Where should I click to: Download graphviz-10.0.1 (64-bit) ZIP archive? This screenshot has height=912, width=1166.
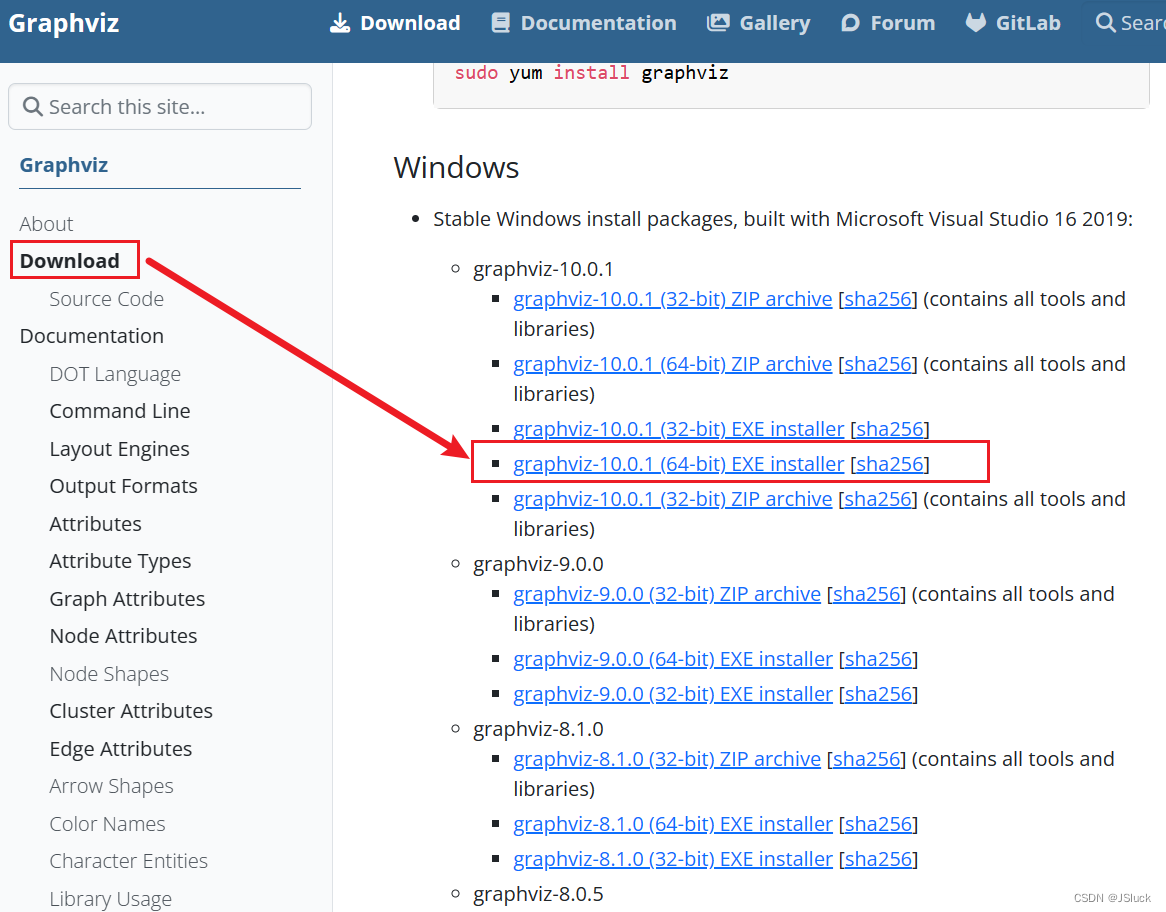coord(672,364)
